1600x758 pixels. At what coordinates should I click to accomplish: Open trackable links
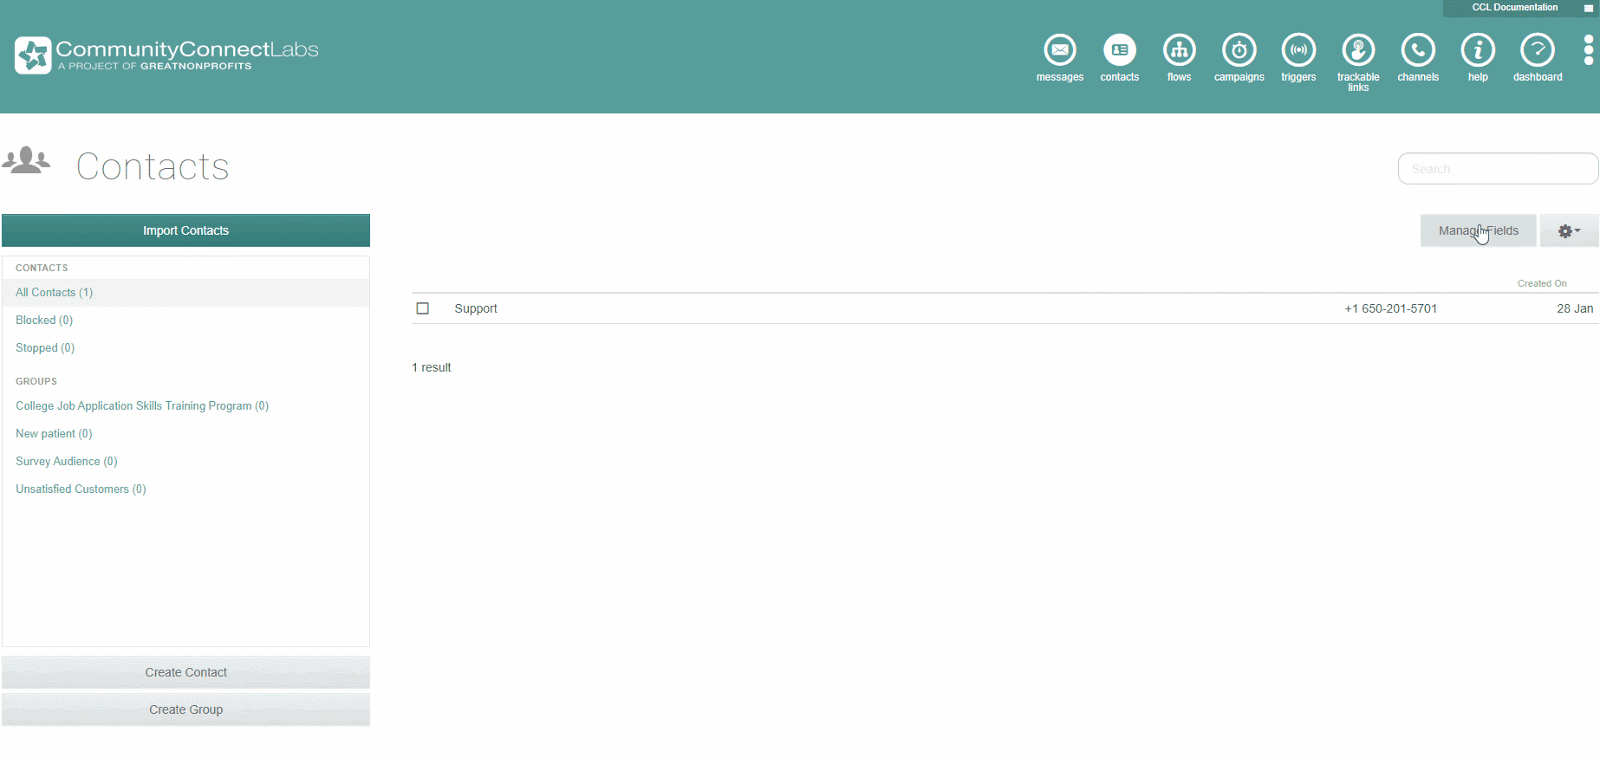pyautogui.click(x=1358, y=62)
